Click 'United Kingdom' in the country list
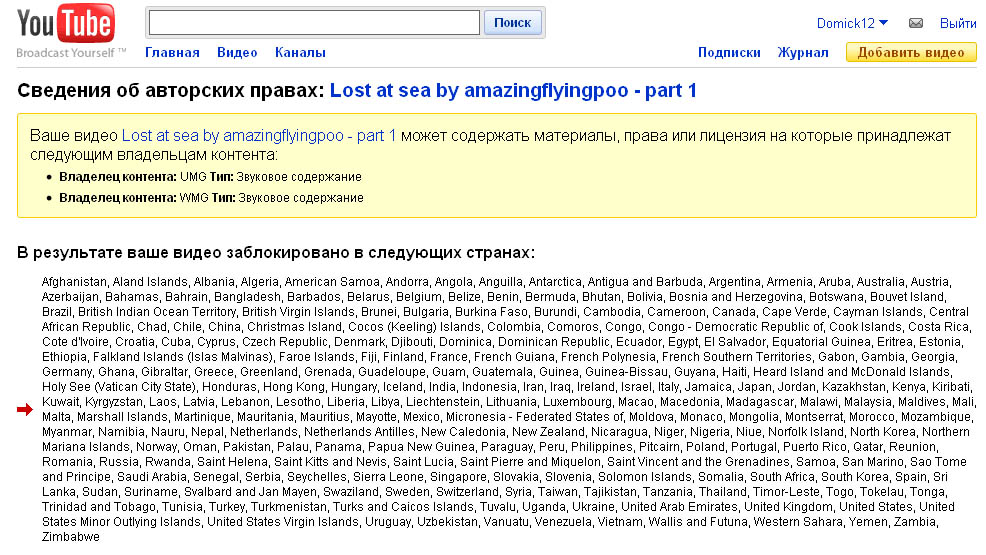 pyautogui.click(x=788, y=507)
